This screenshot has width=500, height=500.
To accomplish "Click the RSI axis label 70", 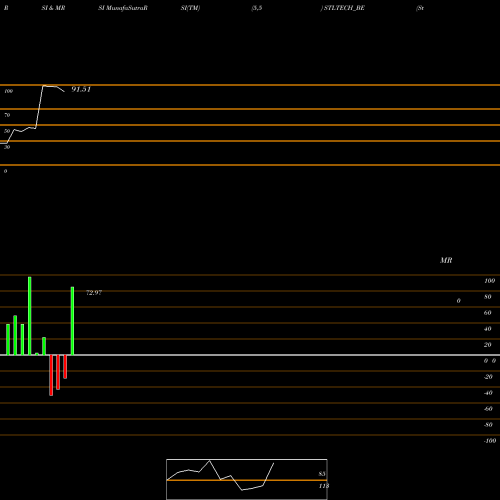I will (x=7, y=115).
